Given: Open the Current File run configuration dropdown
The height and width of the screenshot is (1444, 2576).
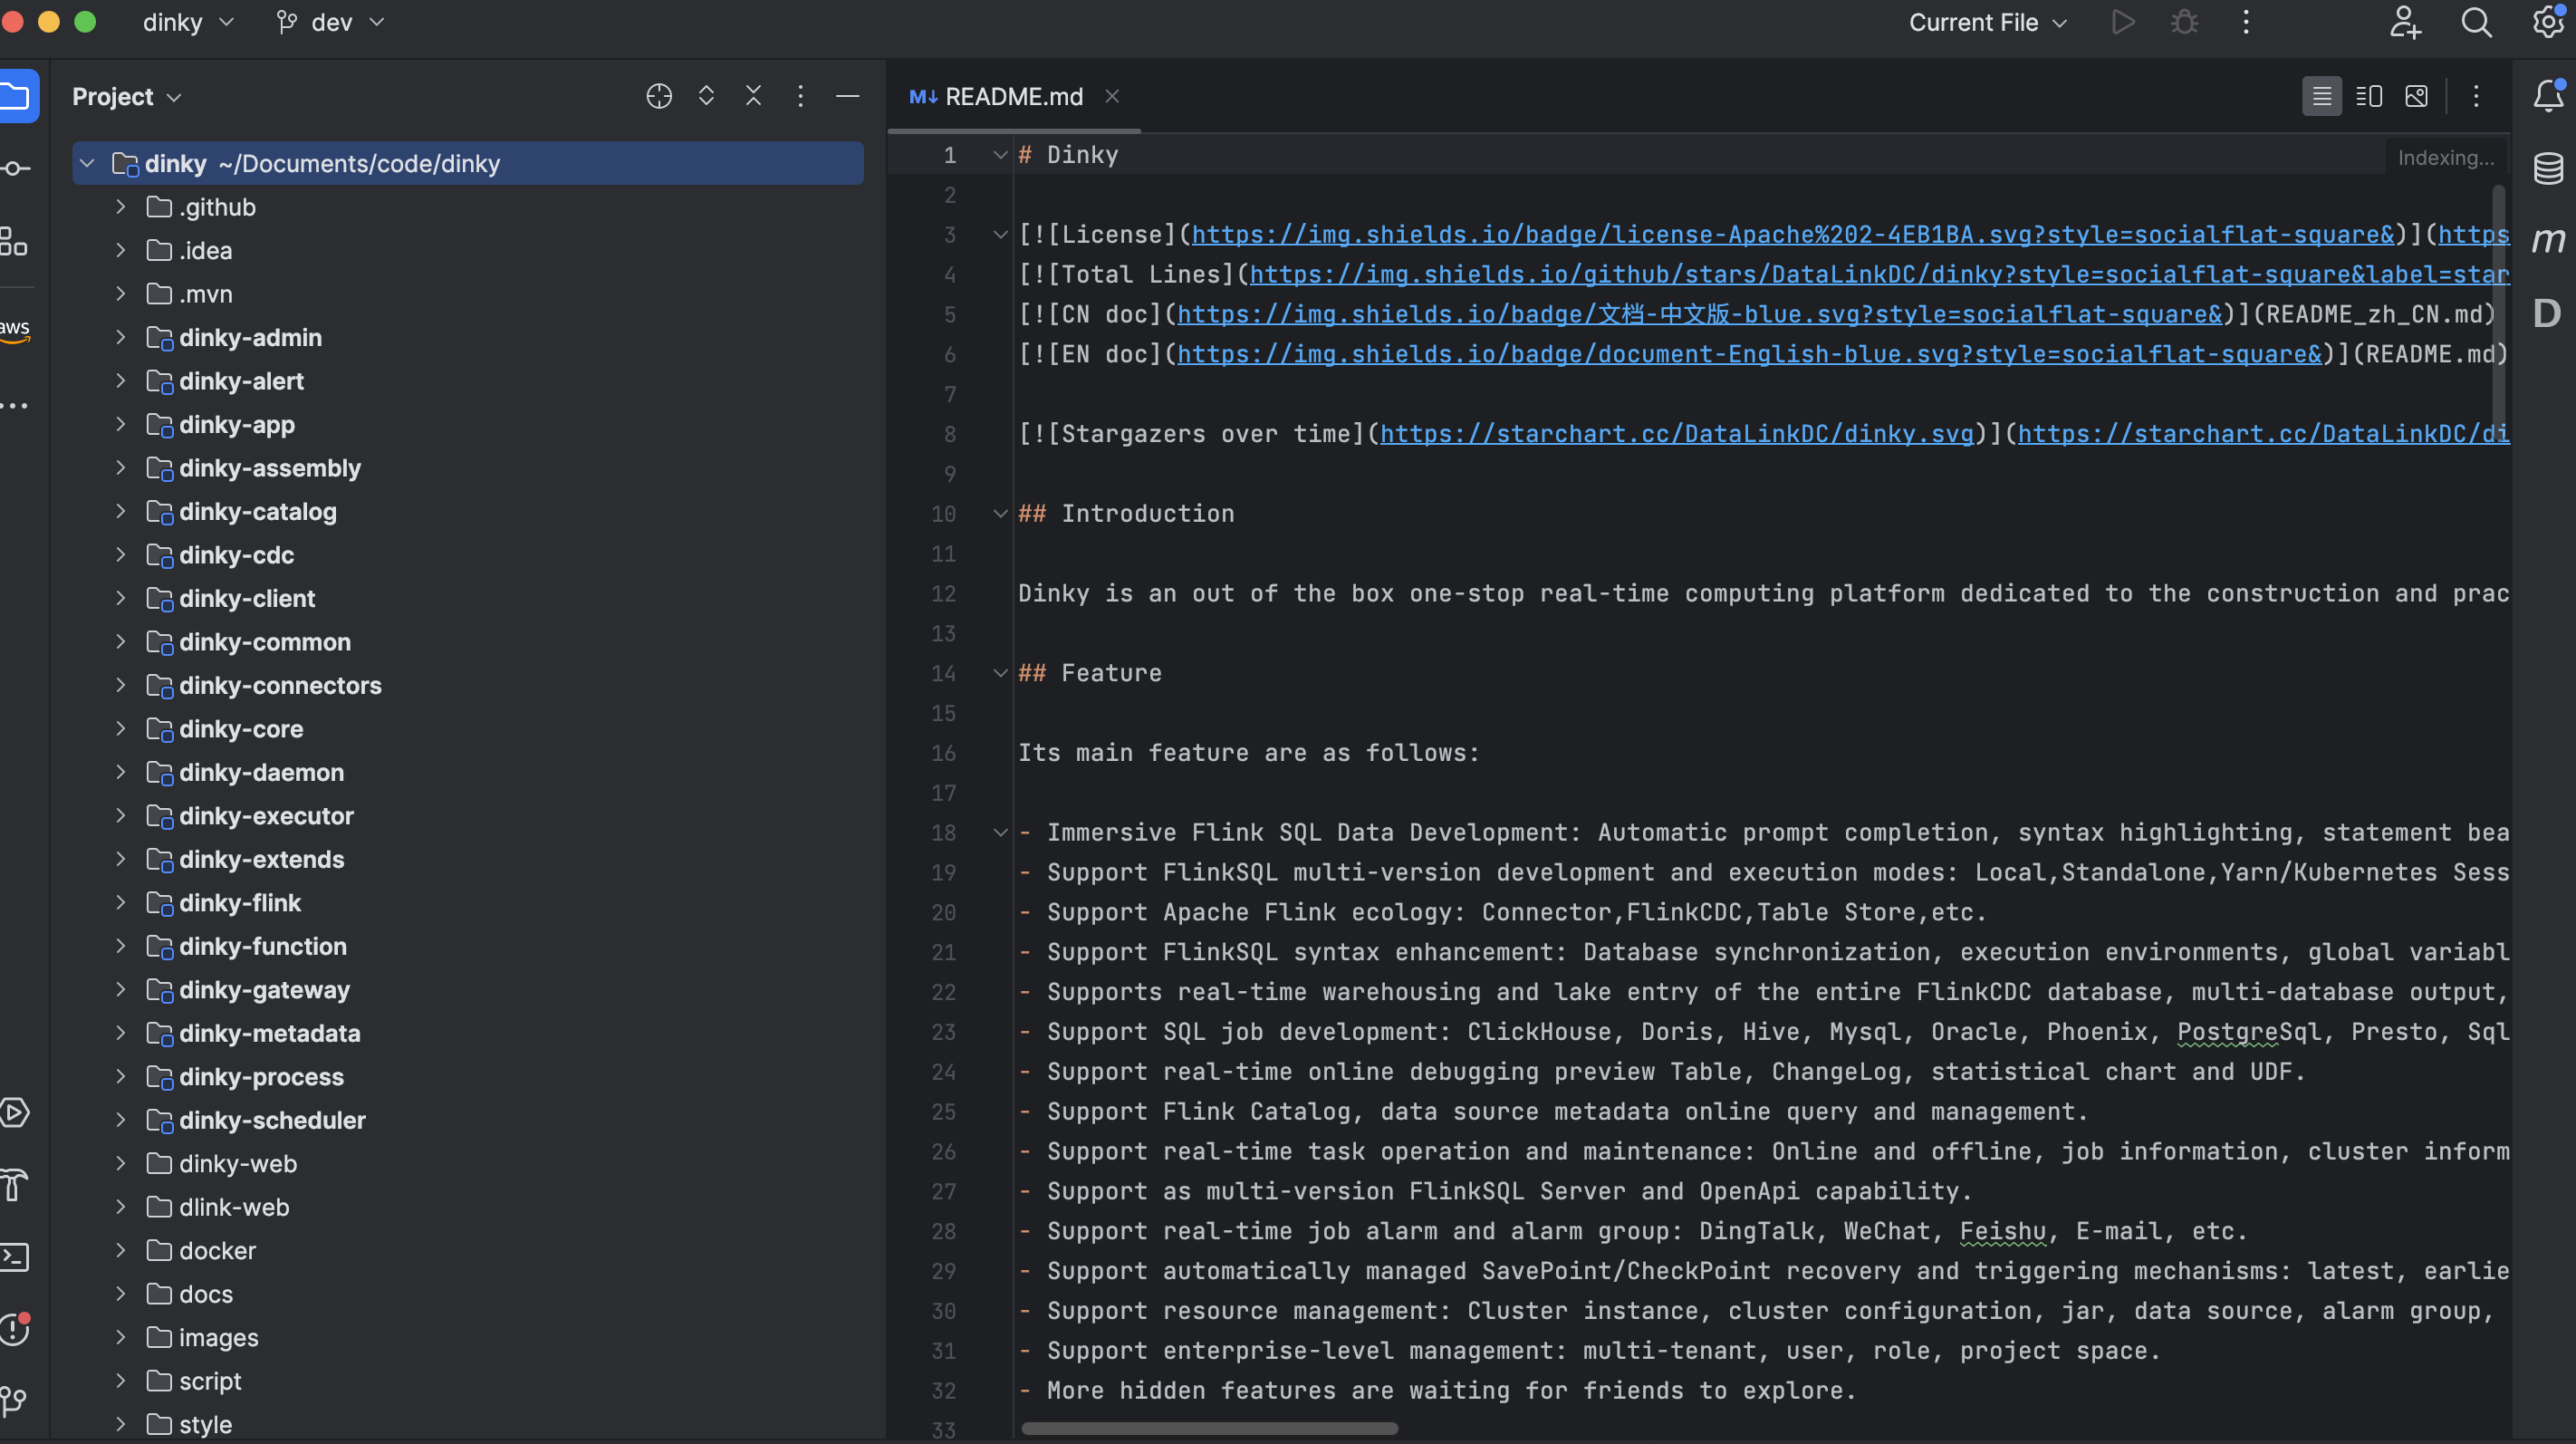Looking at the screenshot, I should point(1986,22).
